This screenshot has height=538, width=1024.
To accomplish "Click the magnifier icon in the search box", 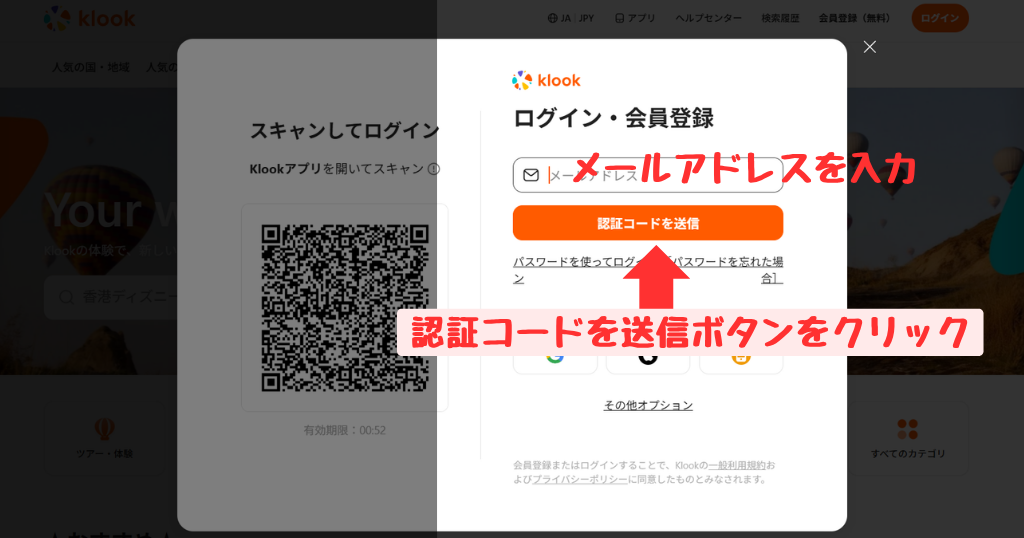I will click(66, 298).
